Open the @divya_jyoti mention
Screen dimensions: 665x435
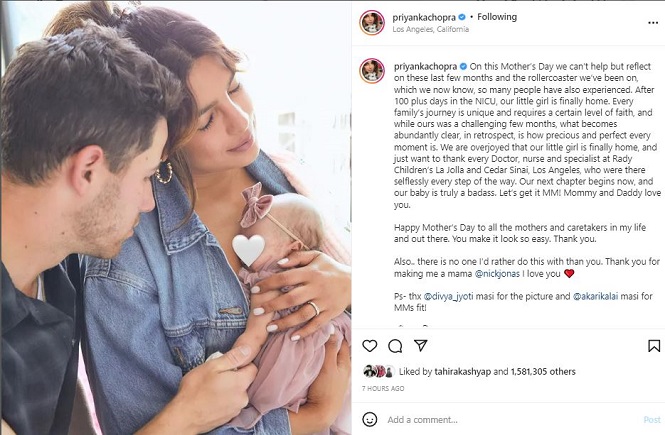448,296
